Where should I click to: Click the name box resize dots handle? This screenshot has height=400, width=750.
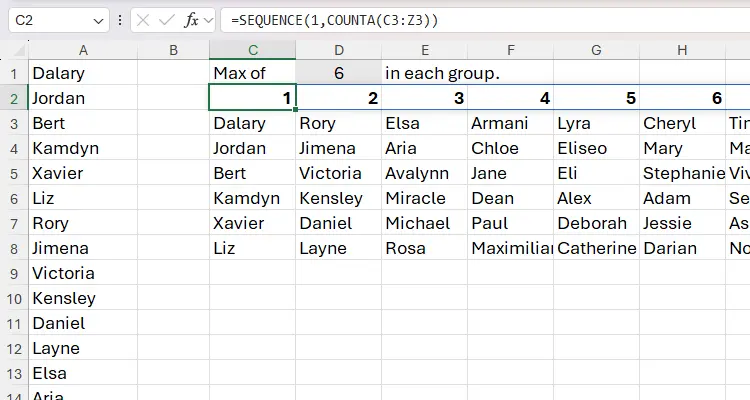click(120, 20)
